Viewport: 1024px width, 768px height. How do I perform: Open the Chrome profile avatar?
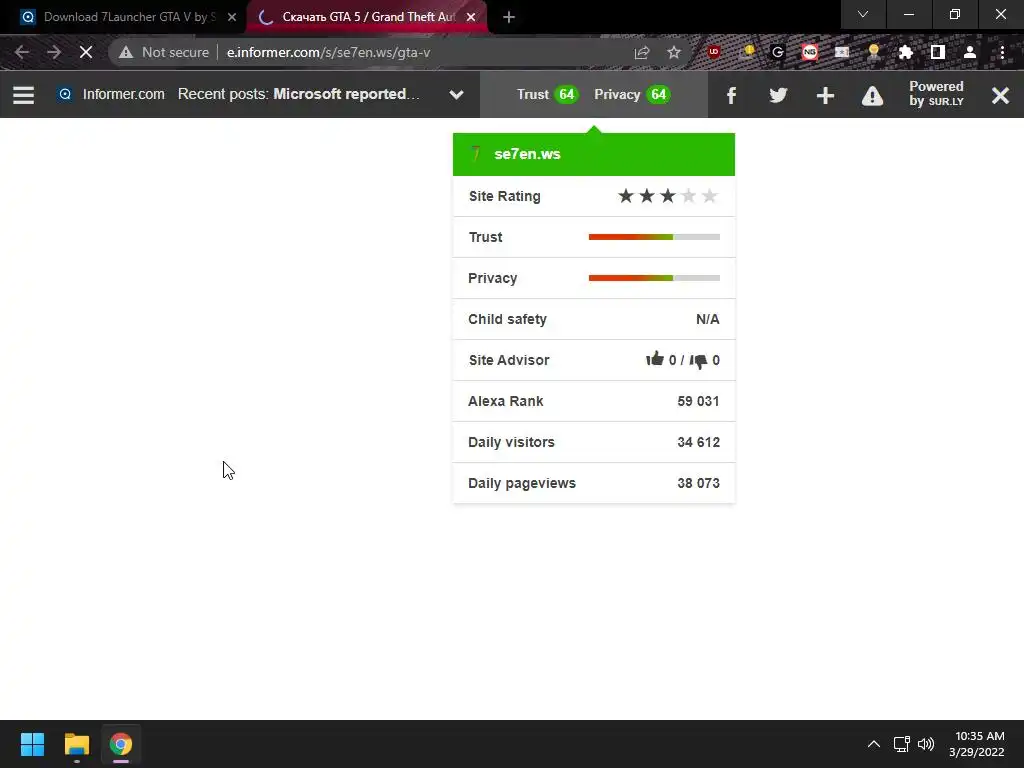[x=970, y=52]
